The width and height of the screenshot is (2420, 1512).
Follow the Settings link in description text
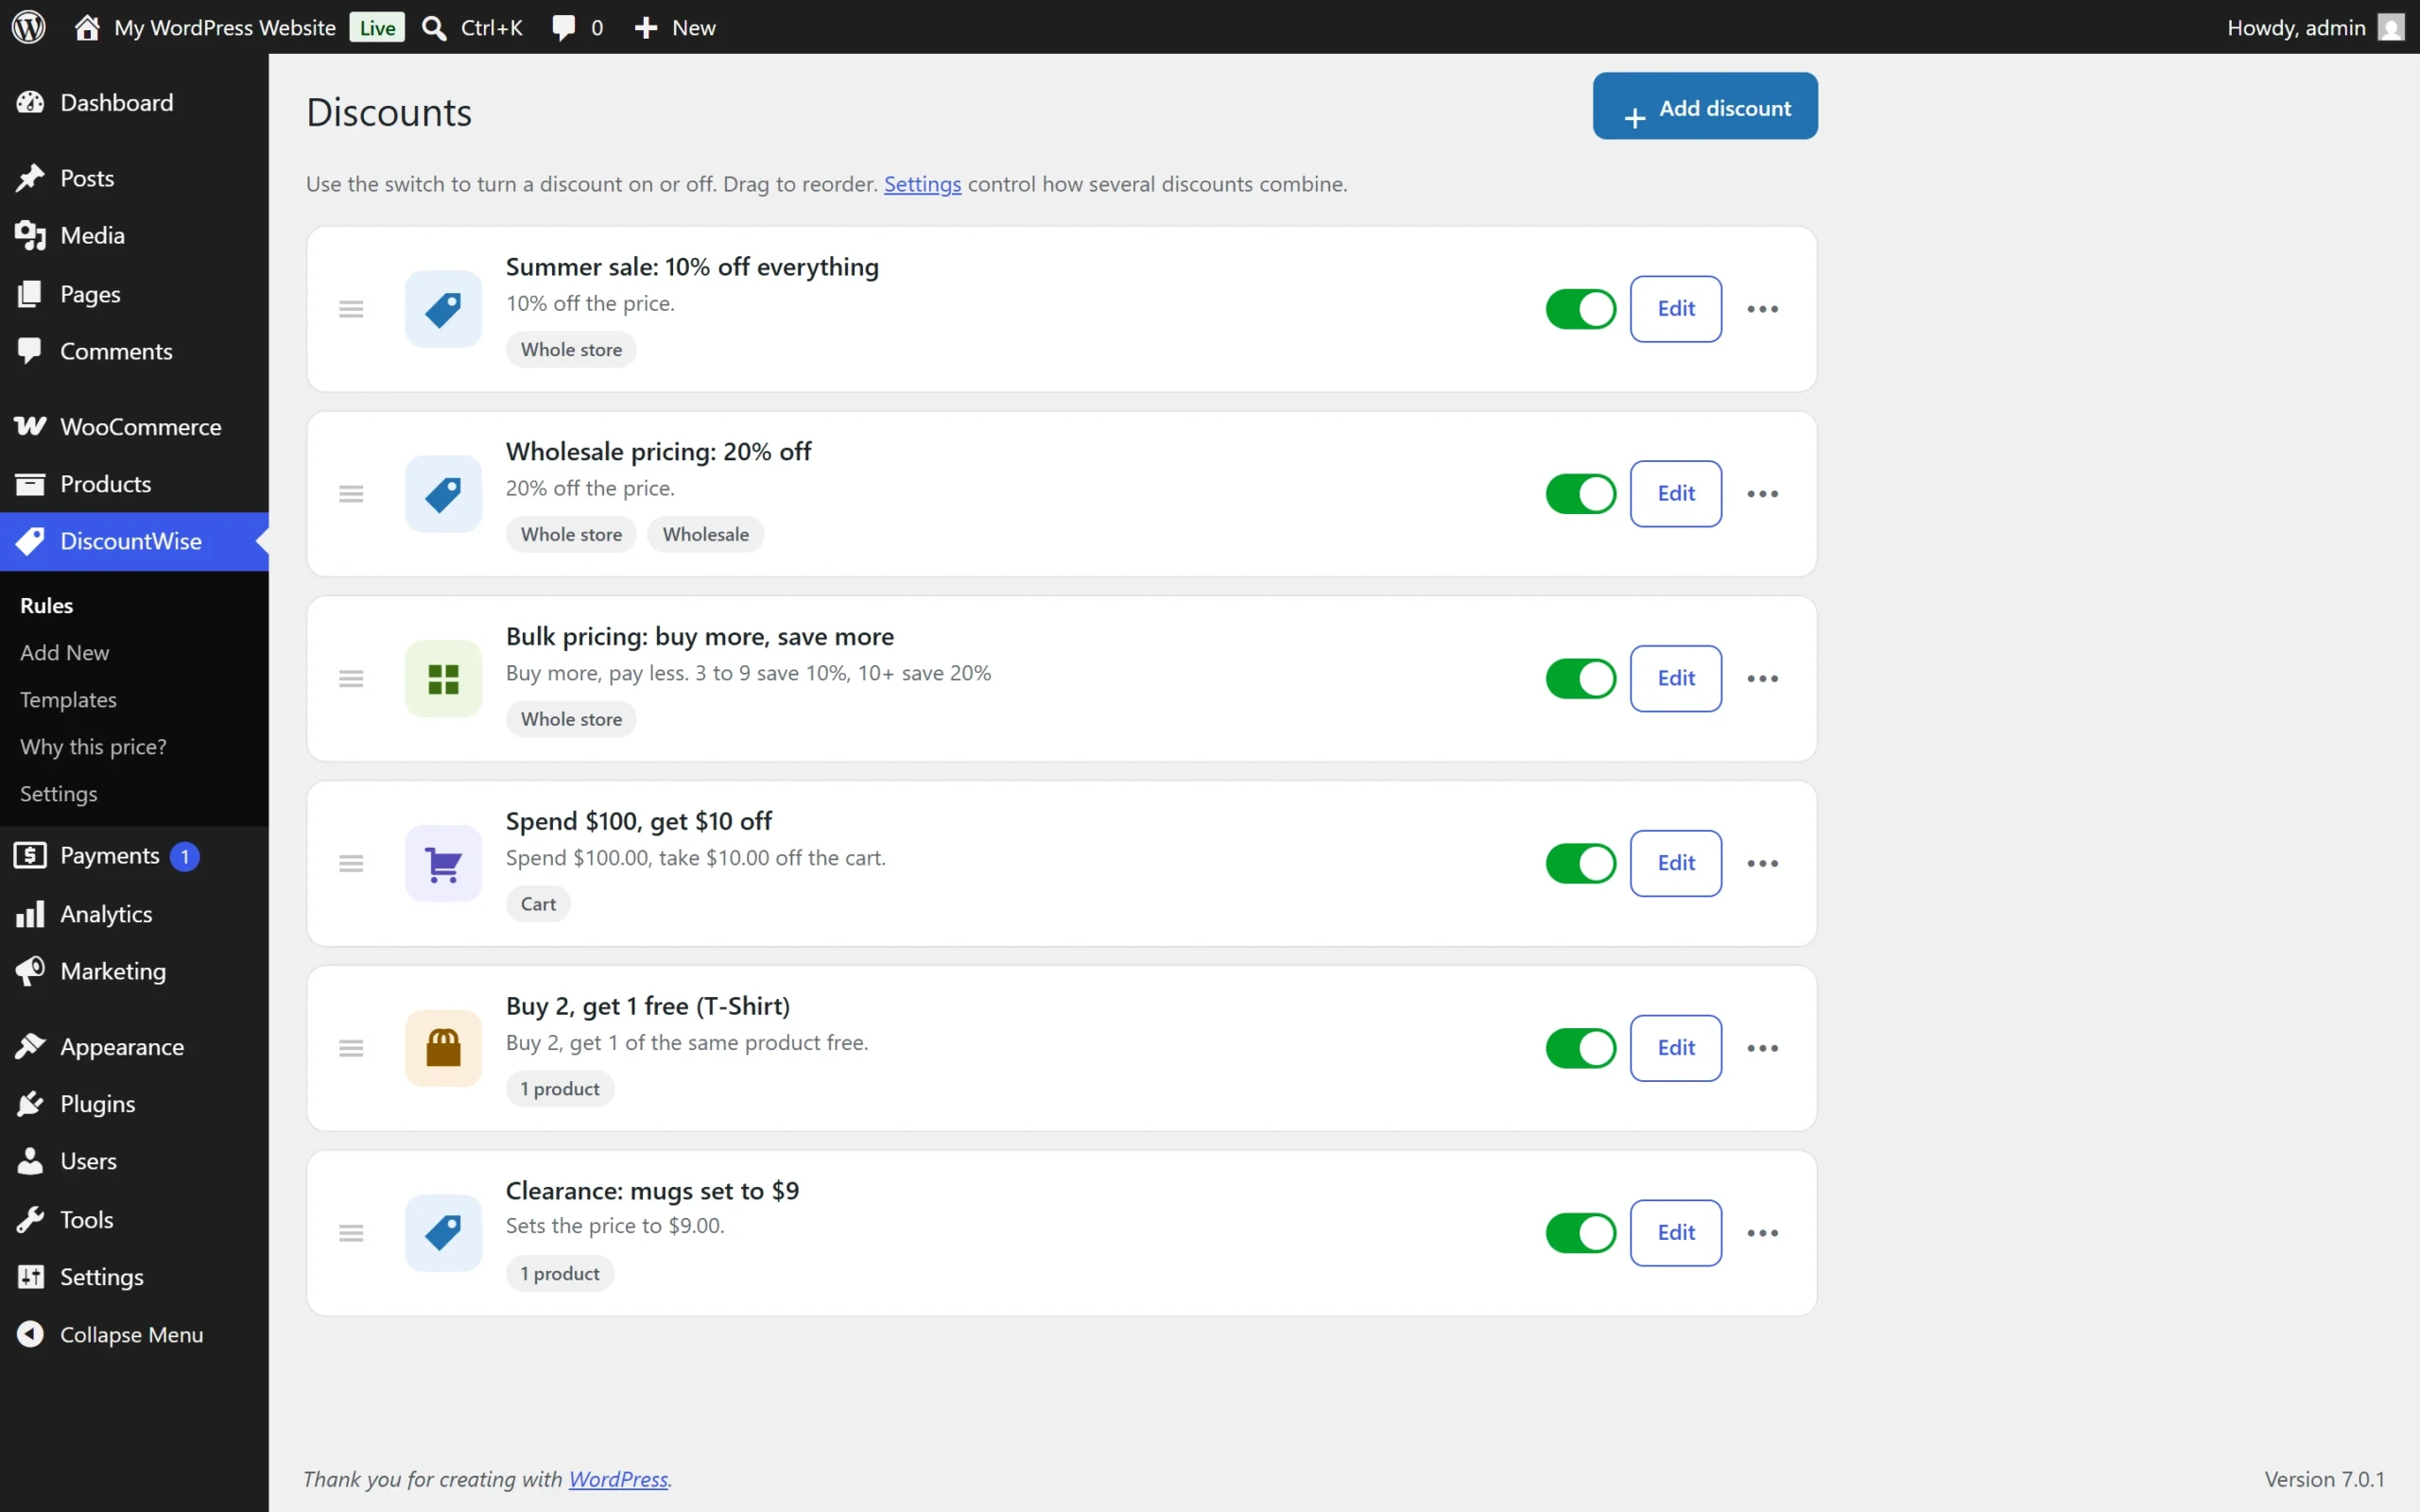tap(922, 184)
